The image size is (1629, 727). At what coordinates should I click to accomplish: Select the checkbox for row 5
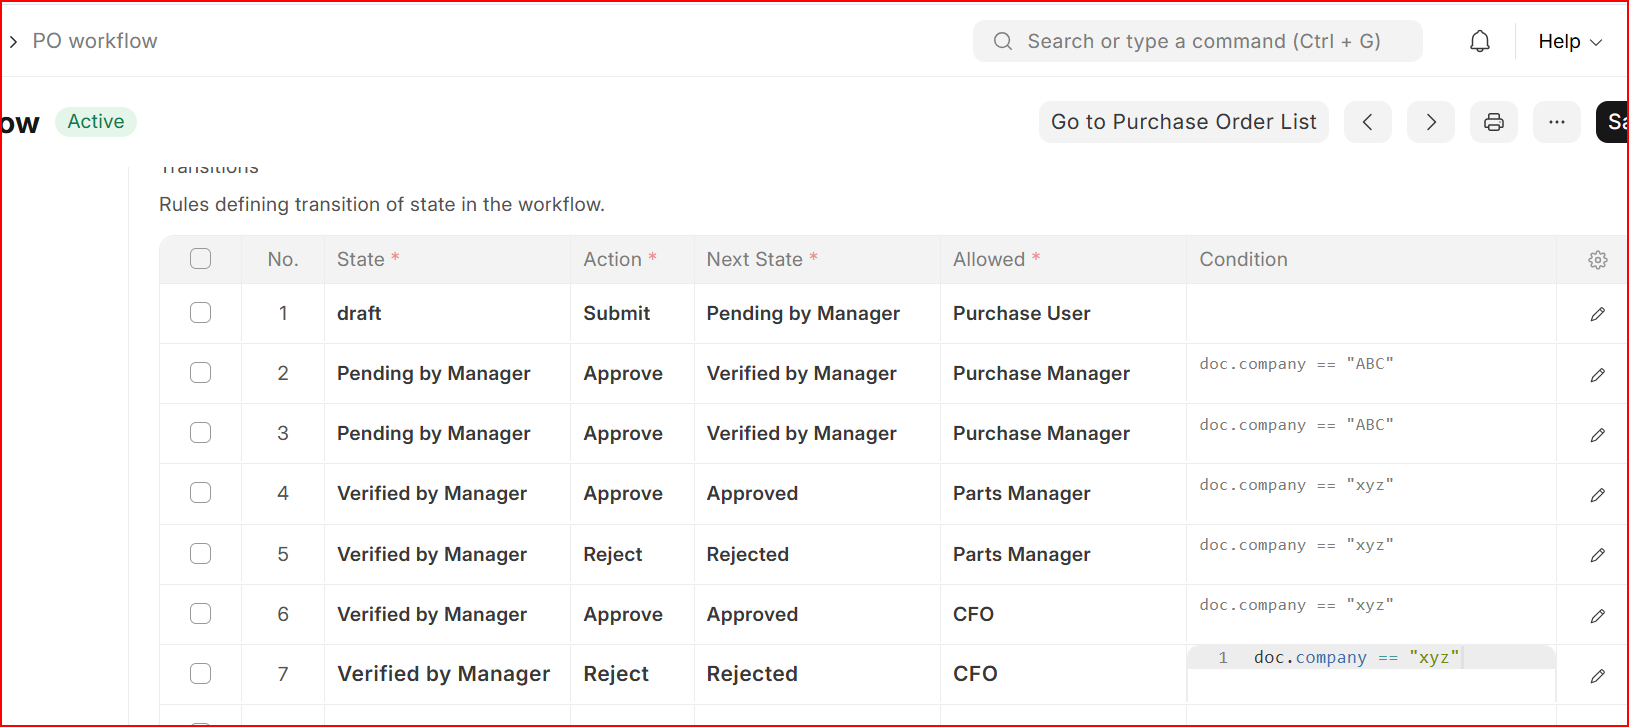click(201, 554)
